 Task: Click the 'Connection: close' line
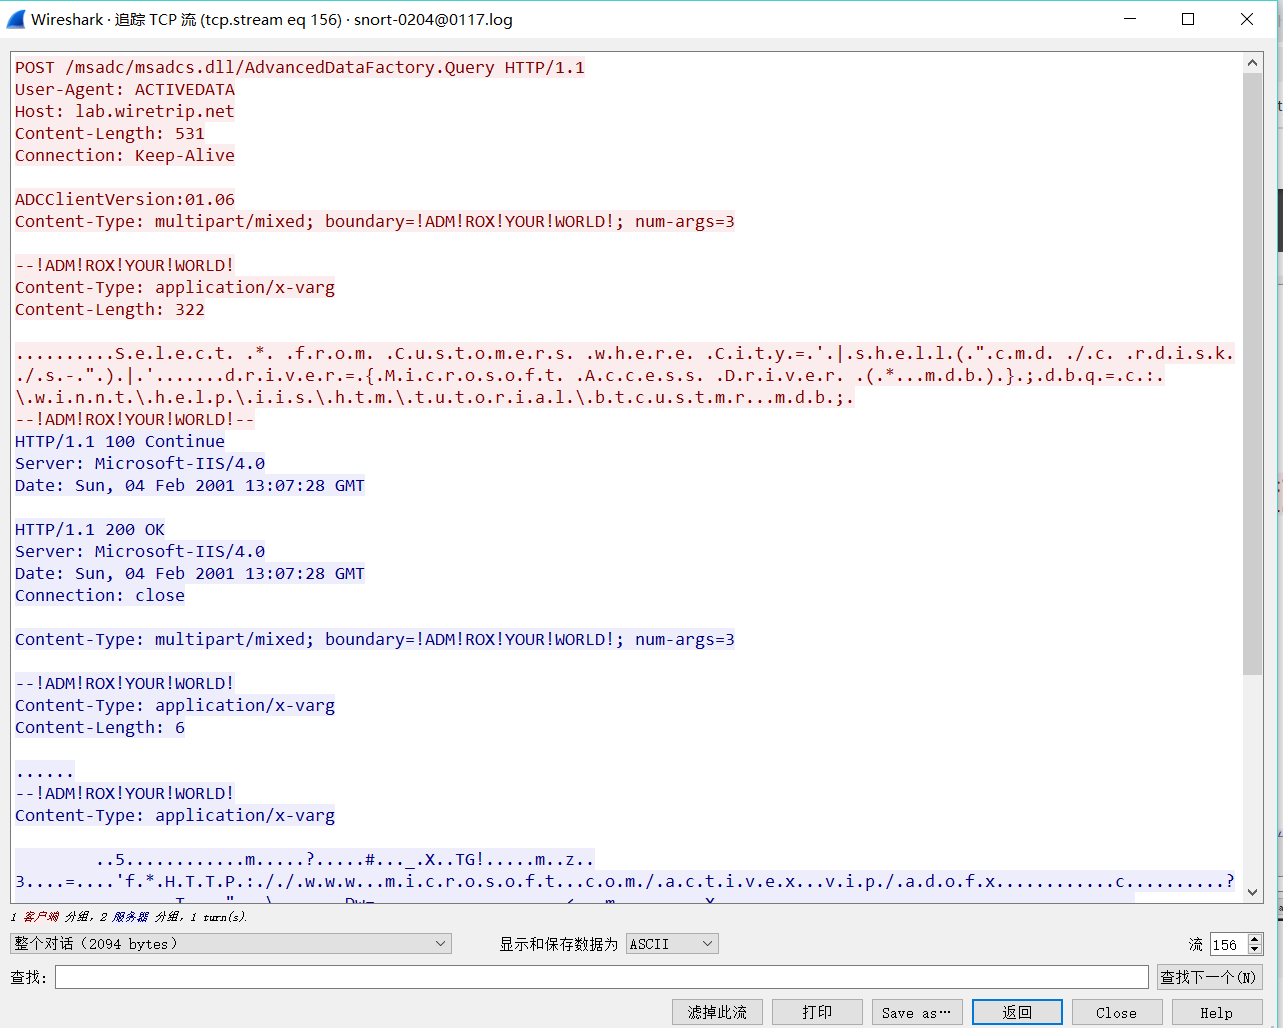coord(100,595)
